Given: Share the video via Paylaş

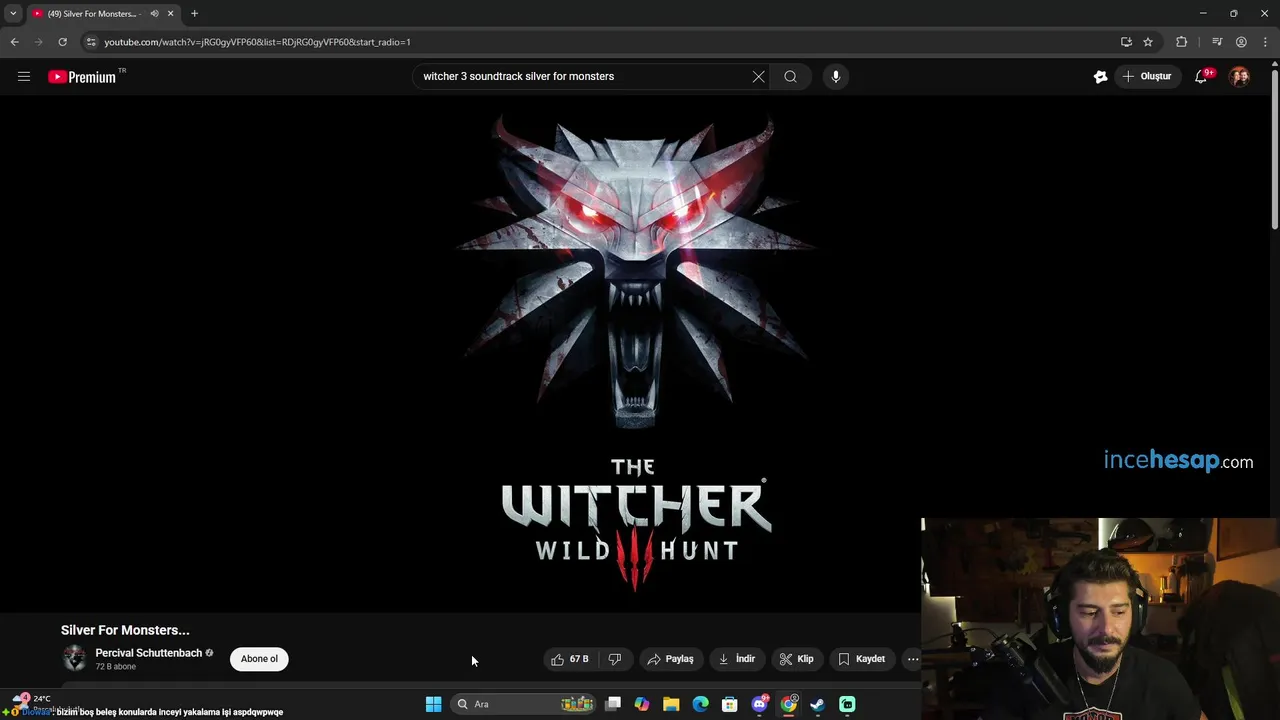Looking at the screenshot, I should pyautogui.click(x=670, y=659).
